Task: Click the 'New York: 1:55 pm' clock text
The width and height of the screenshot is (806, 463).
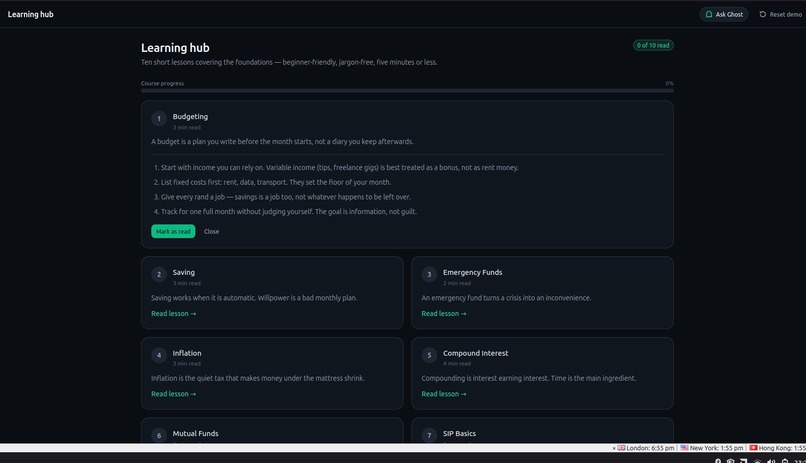Action: tap(717, 448)
